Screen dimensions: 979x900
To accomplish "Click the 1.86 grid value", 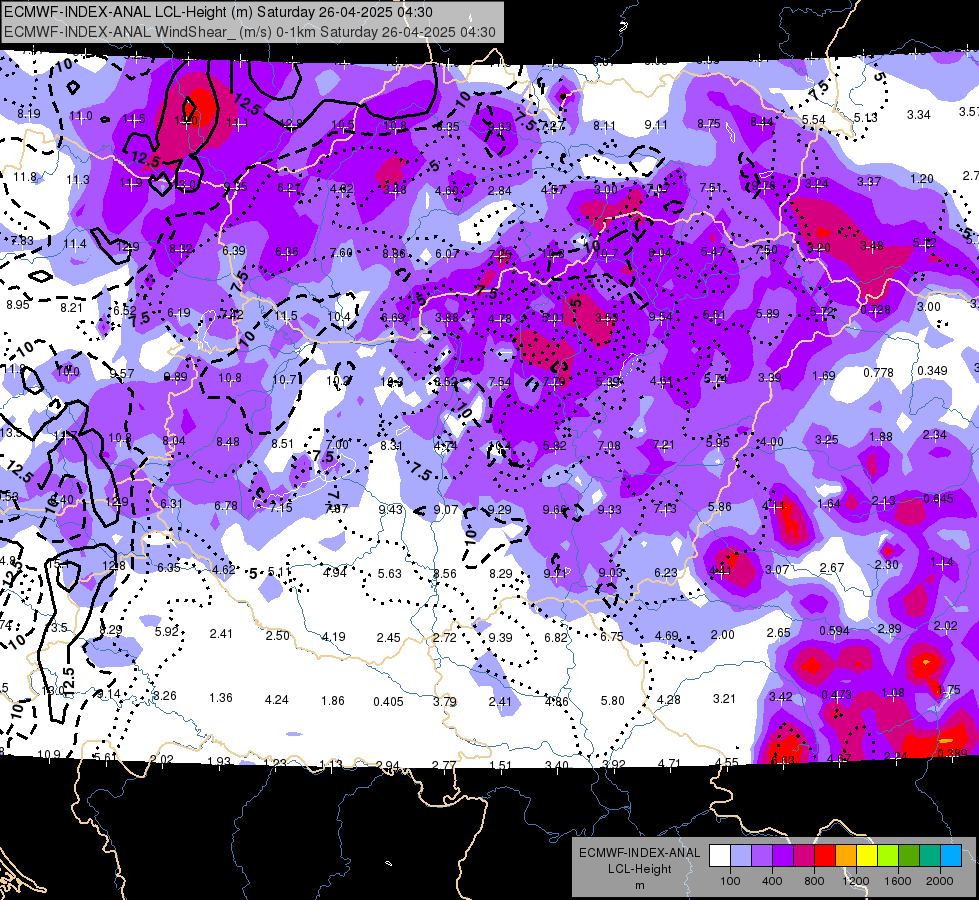I will (x=333, y=701).
